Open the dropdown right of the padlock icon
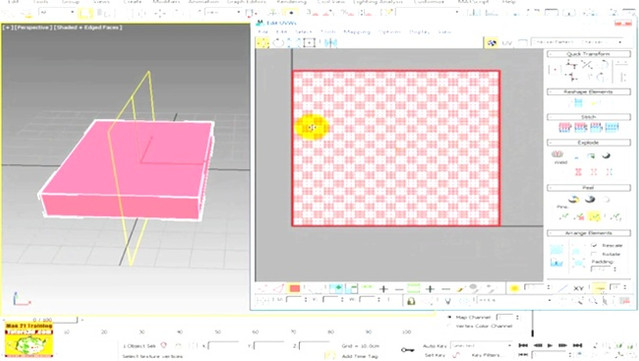639x361 pixels. pos(515,300)
